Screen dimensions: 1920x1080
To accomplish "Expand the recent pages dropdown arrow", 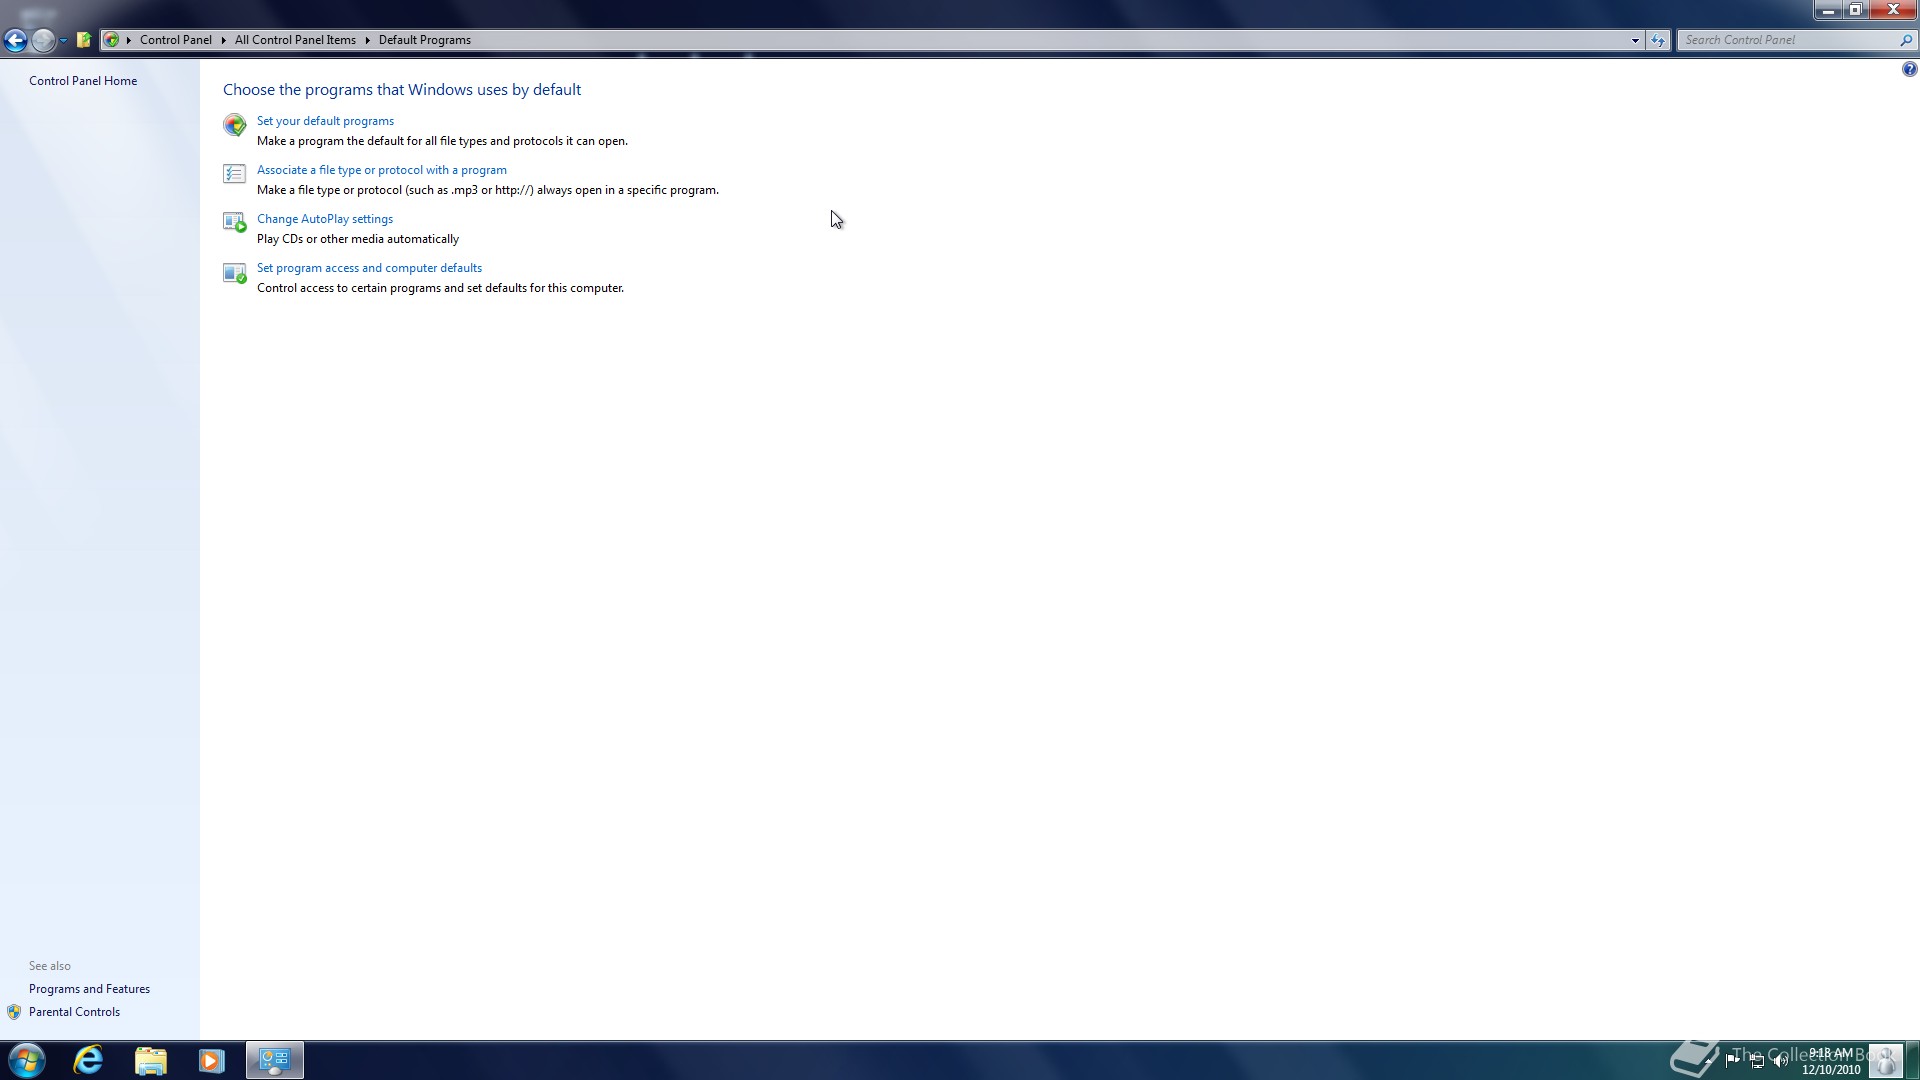I will pos(63,40).
